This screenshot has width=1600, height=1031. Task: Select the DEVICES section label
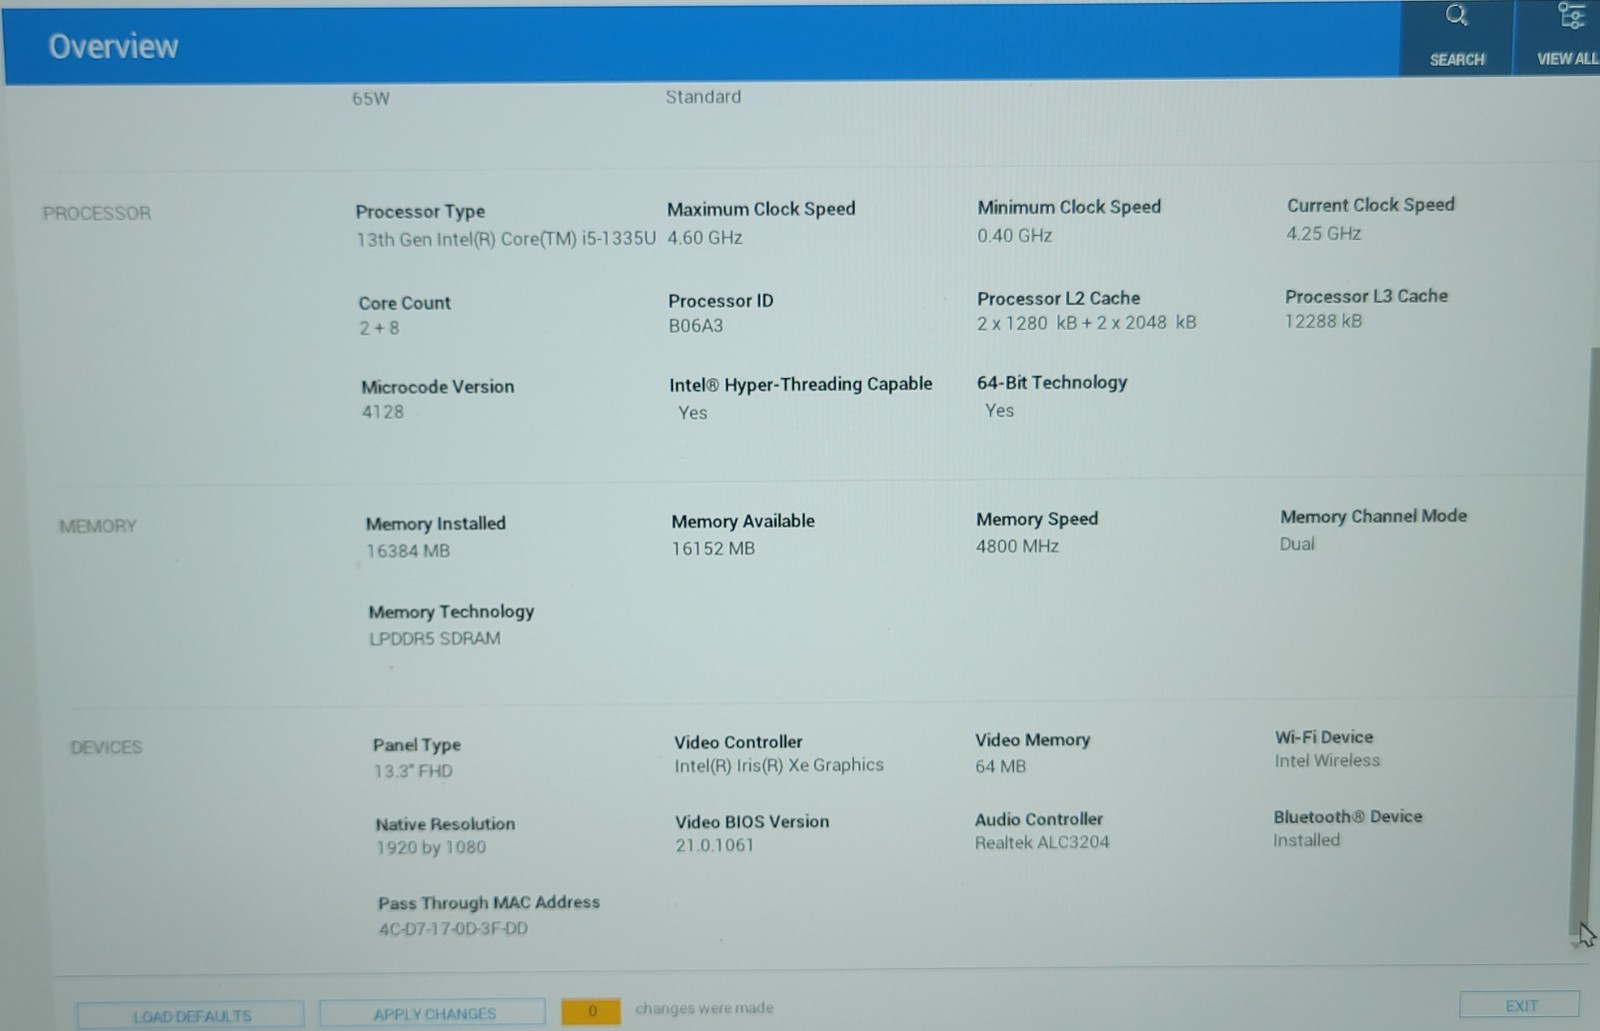(x=106, y=747)
